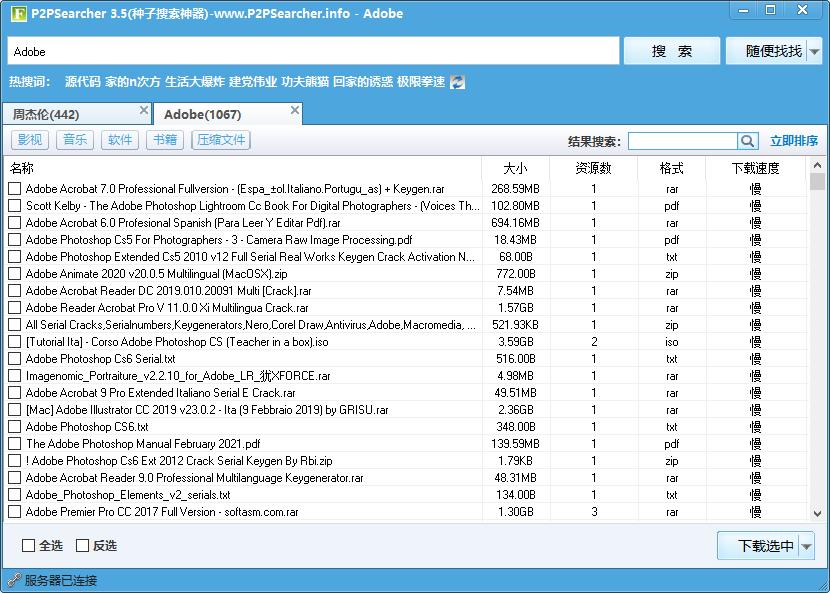Viewport: 830px width, 593px height.
Task: Filter results by 影视
Action: (30, 140)
